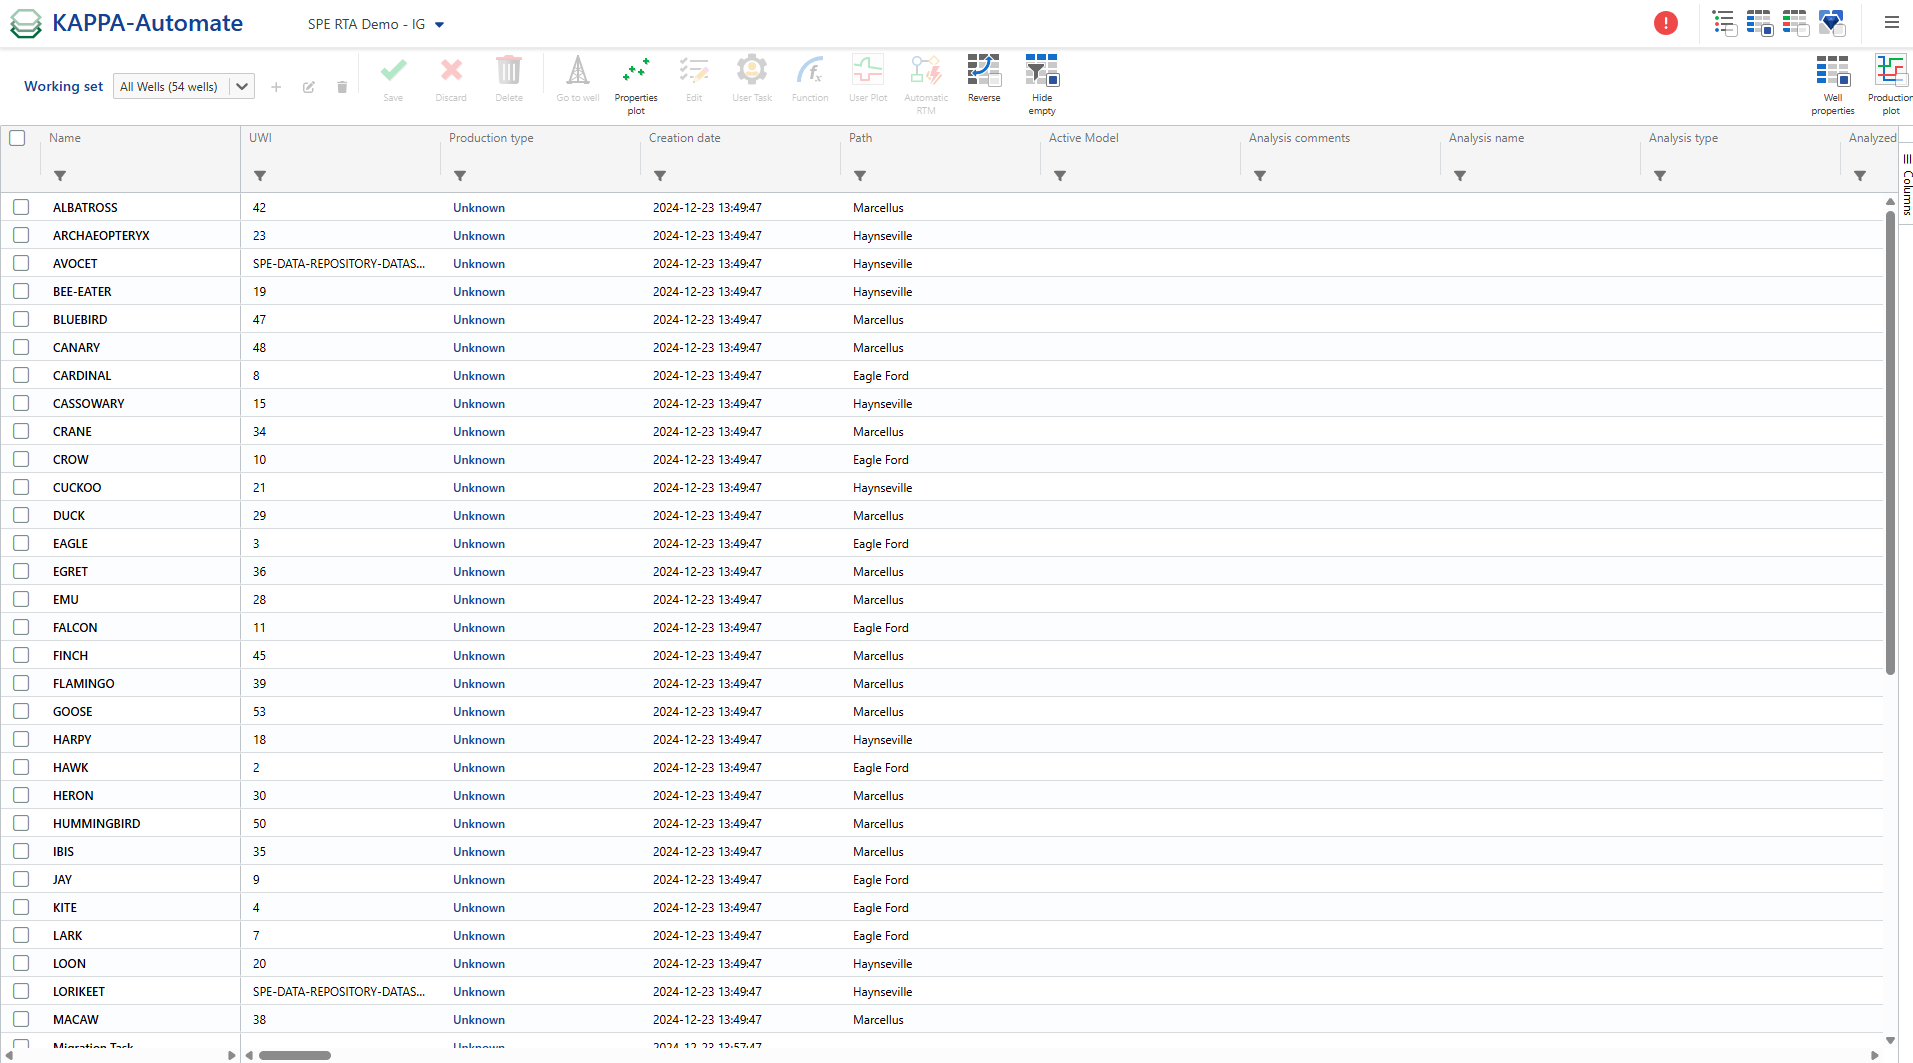Open the Active Model column filter
The height and width of the screenshot is (1063, 1913).
[1060, 176]
